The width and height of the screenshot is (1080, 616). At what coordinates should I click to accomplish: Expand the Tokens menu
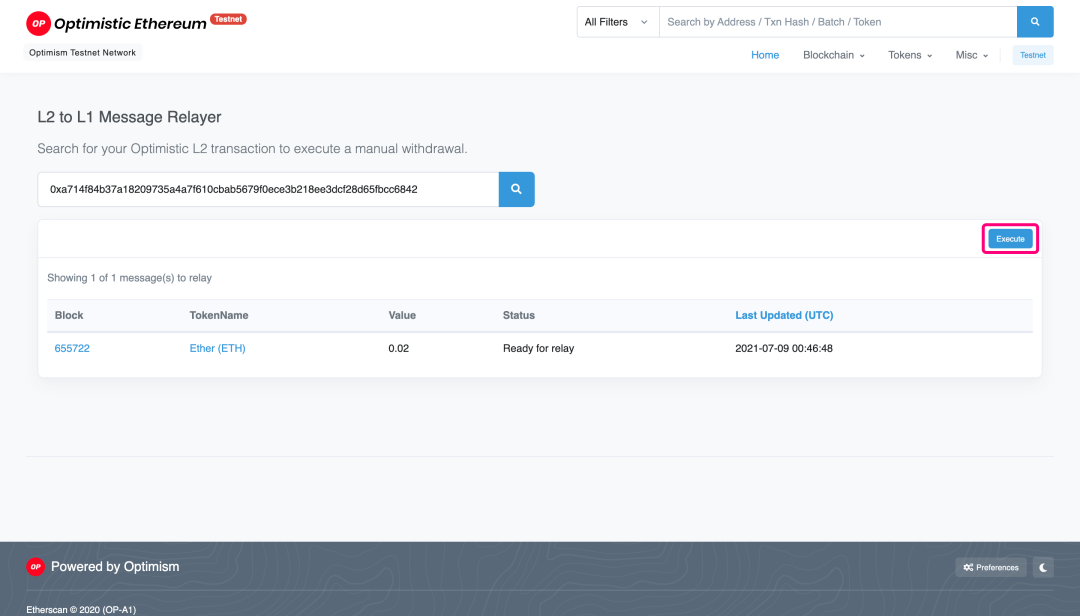pyautogui.click(x=910, y=55)
